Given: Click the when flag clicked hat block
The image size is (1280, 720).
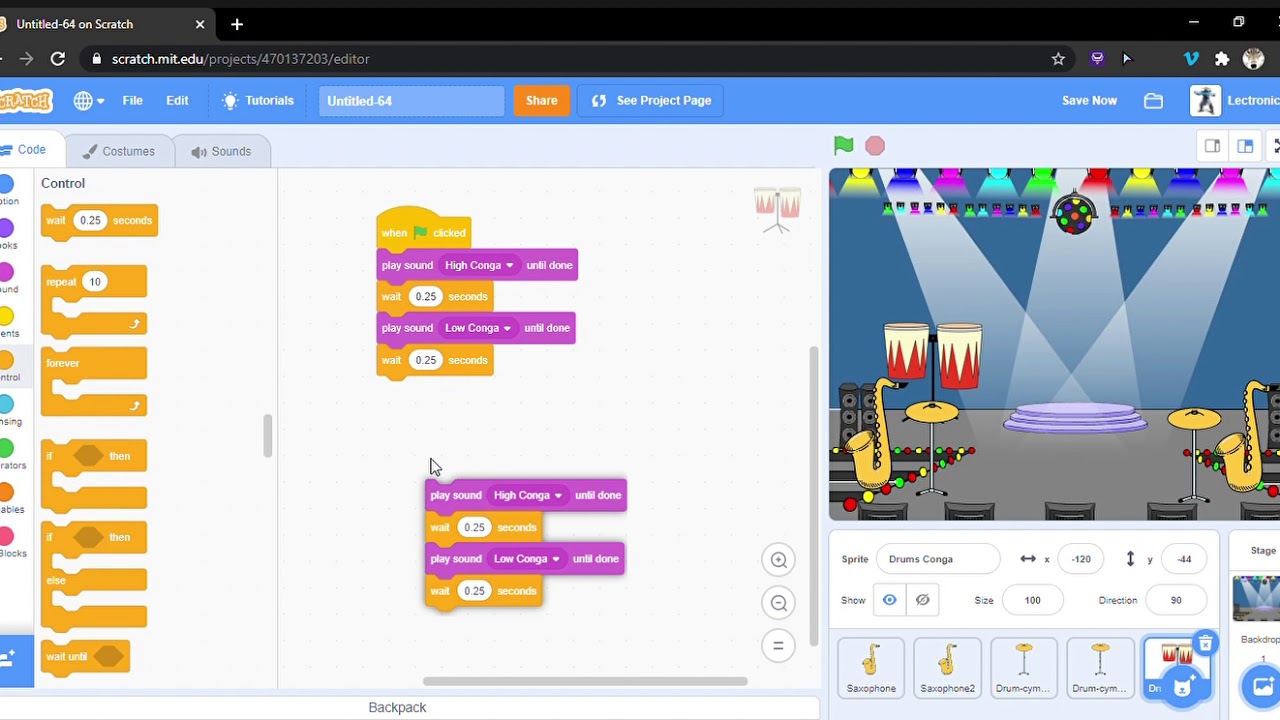Looking at the screenshot, I should pyautogui.click(x=423, y=231).
